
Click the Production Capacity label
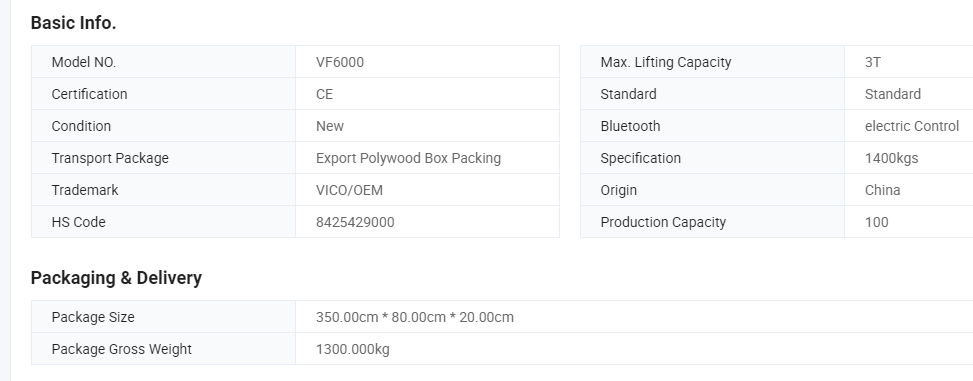click(x=663, y=222)
